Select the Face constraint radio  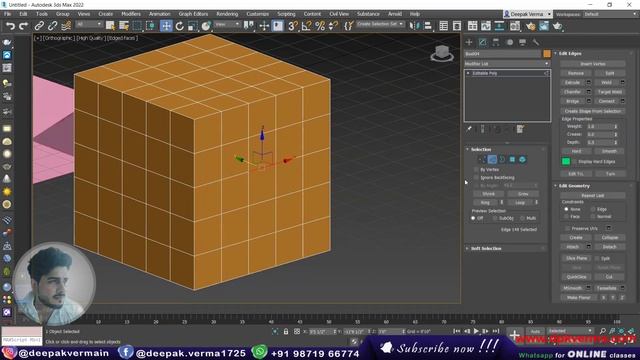tap(567, 216)
